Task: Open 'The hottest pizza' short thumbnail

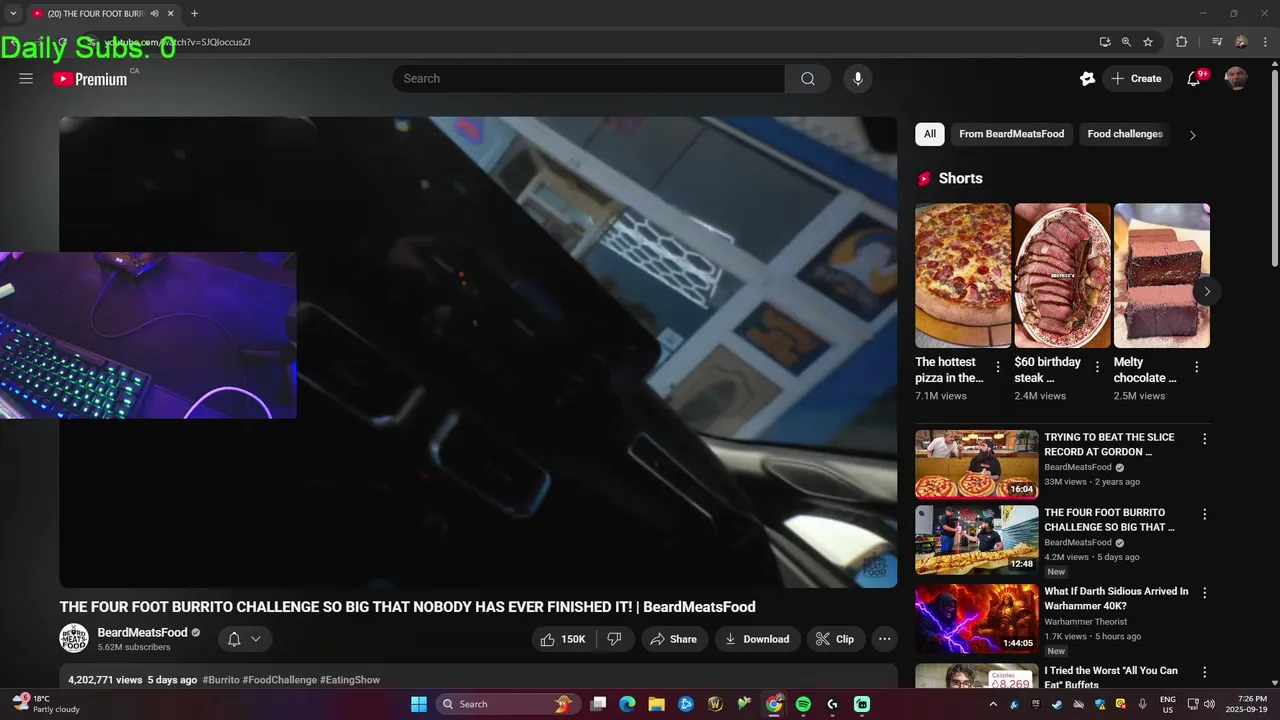Action: [x=963, y=276]
